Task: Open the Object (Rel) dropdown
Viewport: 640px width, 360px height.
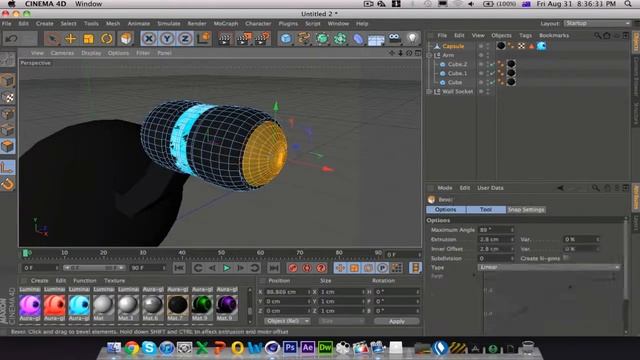Action: click(287, 321)
